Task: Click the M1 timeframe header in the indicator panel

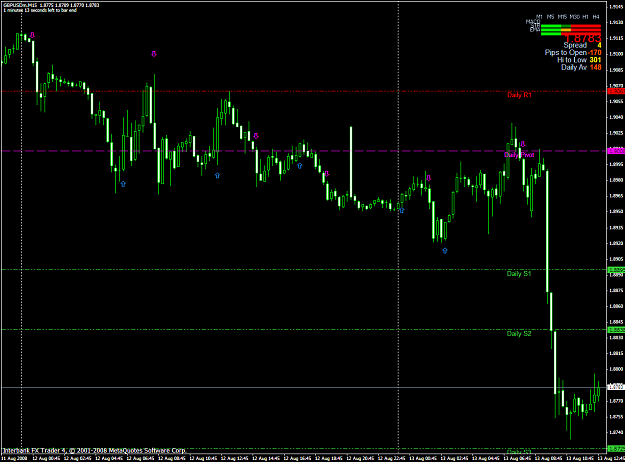Action: click(539, 17)
